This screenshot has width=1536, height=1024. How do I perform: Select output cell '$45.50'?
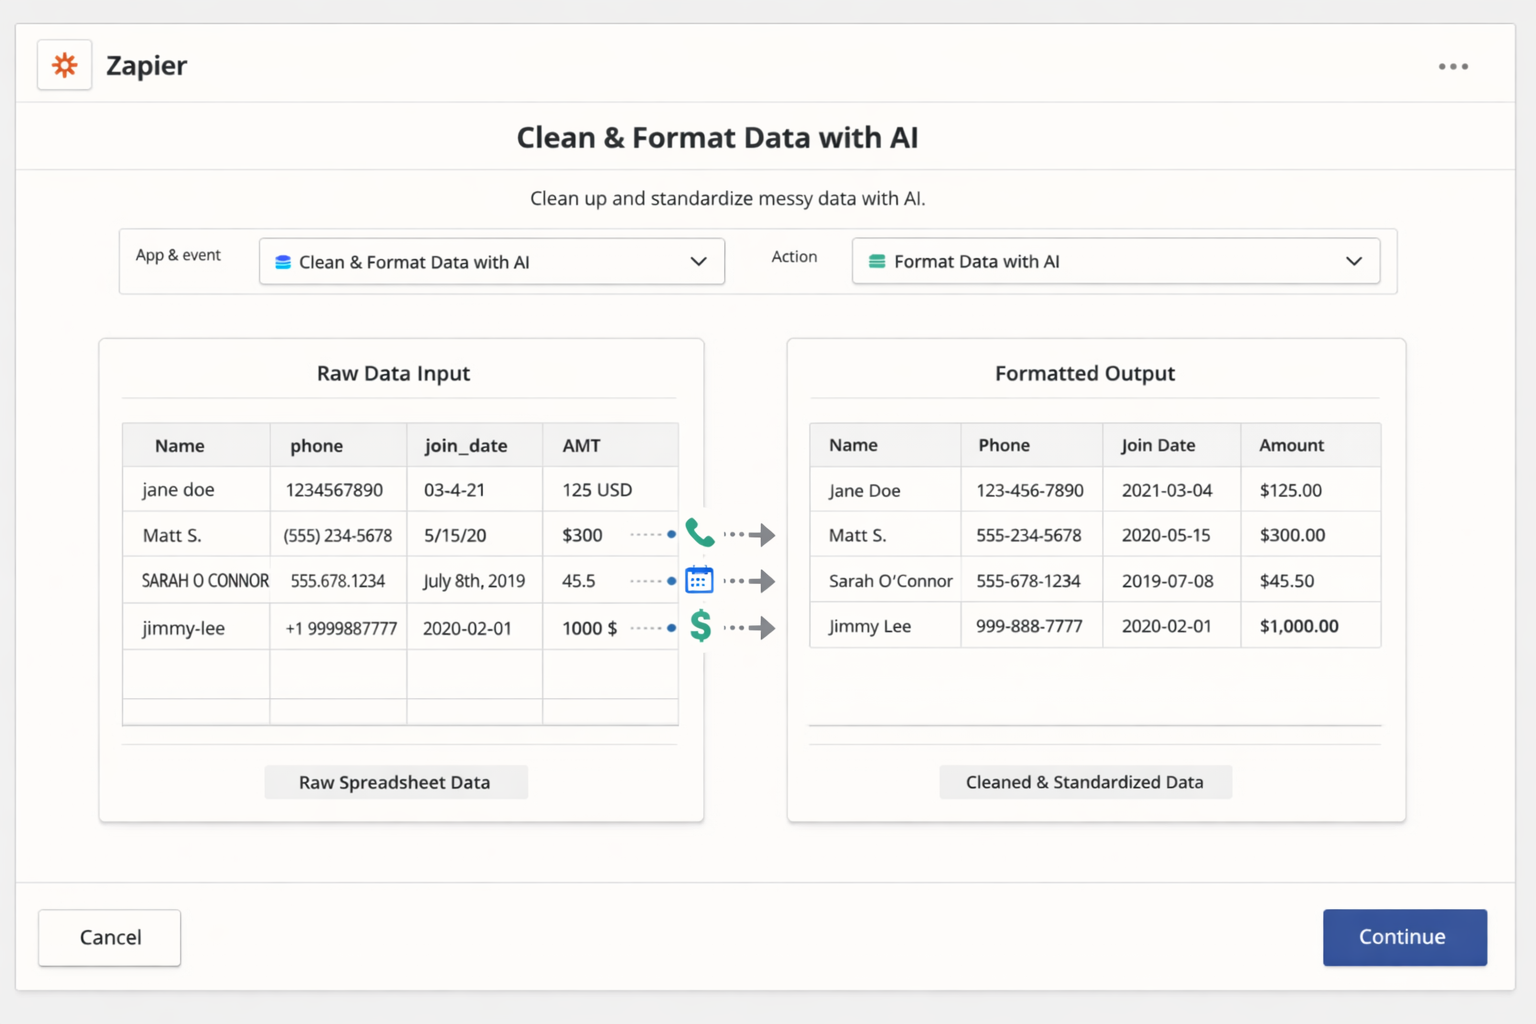coord(1310,580)
